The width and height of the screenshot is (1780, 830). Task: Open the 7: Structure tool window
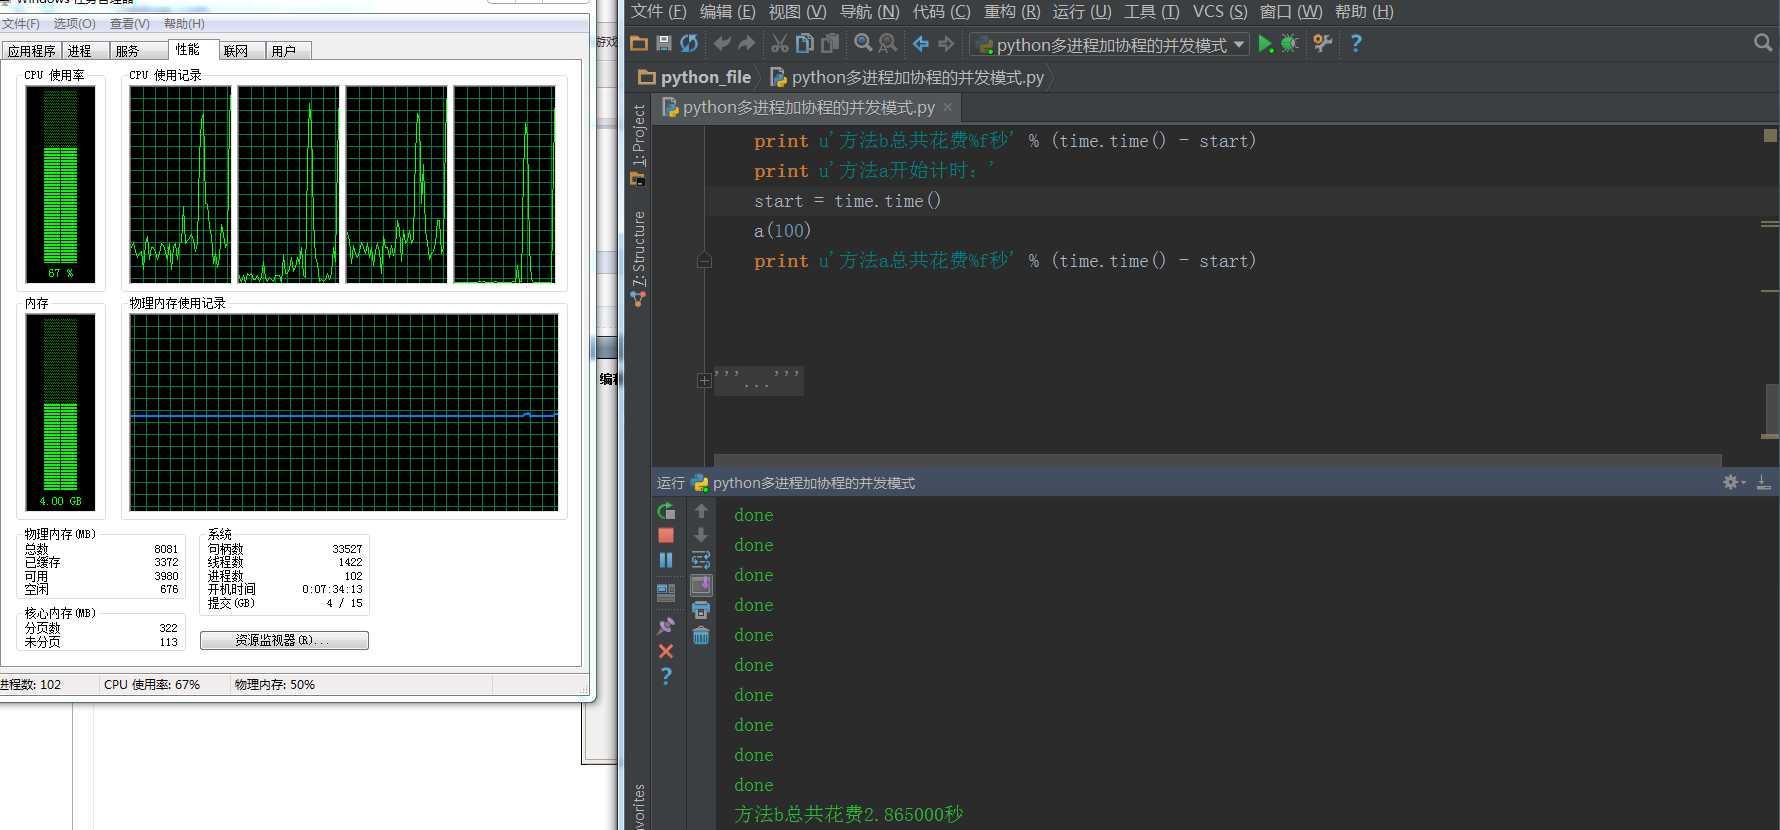pyautogui.click(x=638, y=258)
